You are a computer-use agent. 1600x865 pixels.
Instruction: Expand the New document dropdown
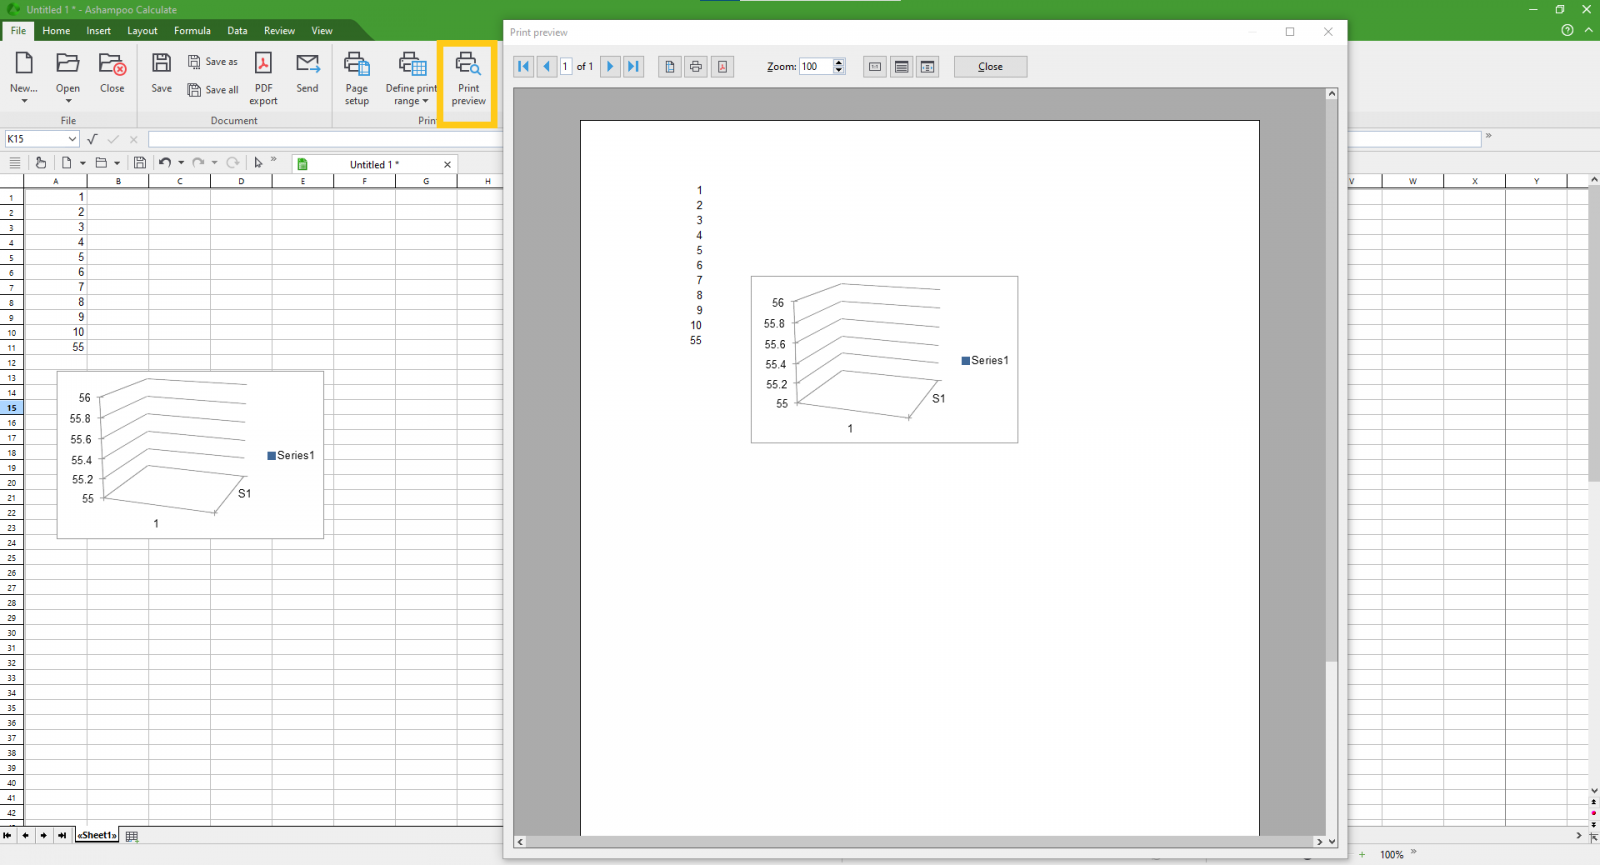tap(24, 101)
